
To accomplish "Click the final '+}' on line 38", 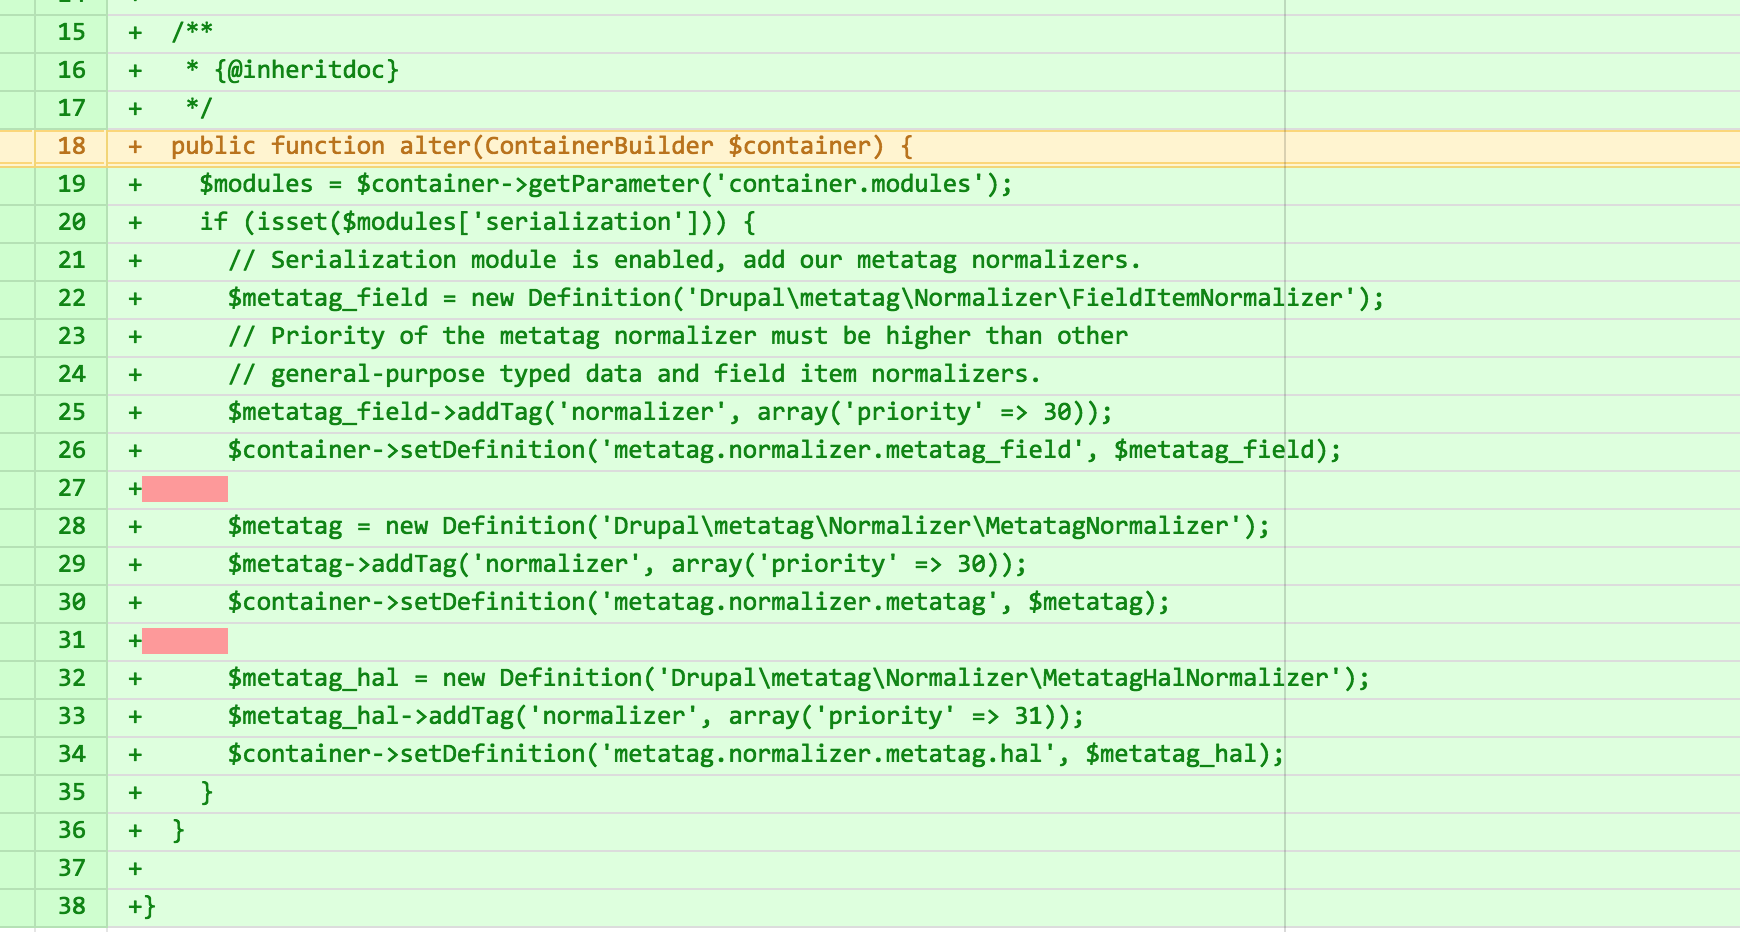I will point(143,906).
